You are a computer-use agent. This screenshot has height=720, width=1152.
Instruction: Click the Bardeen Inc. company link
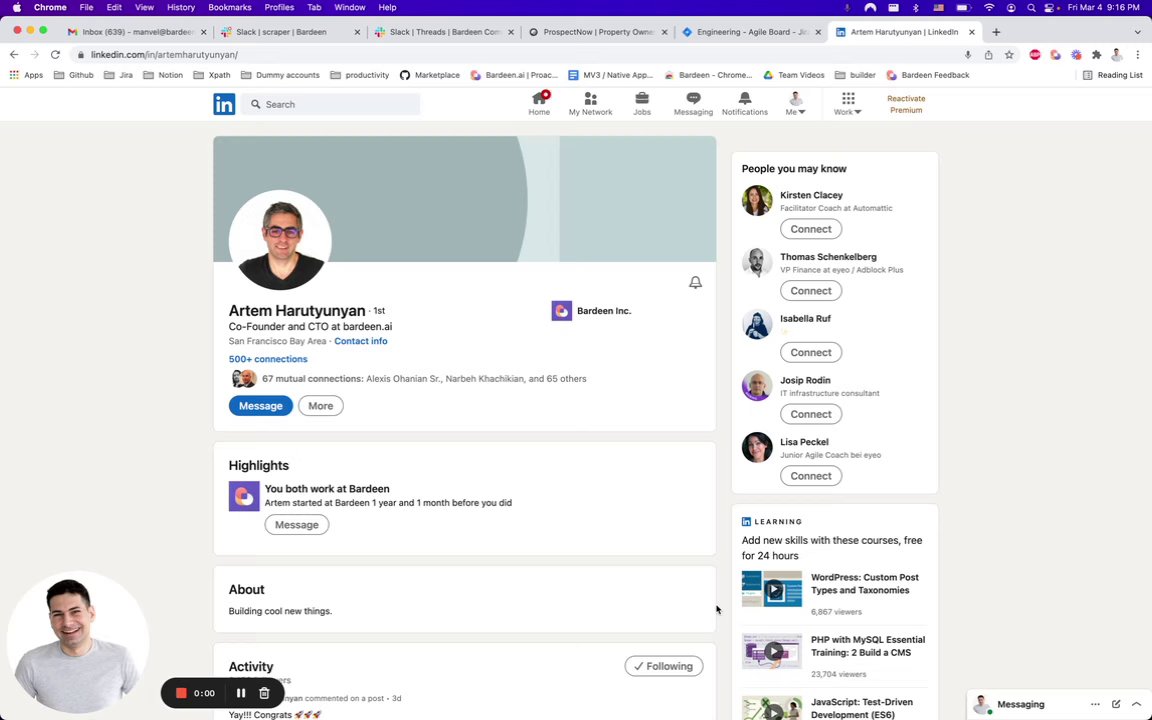591,311
